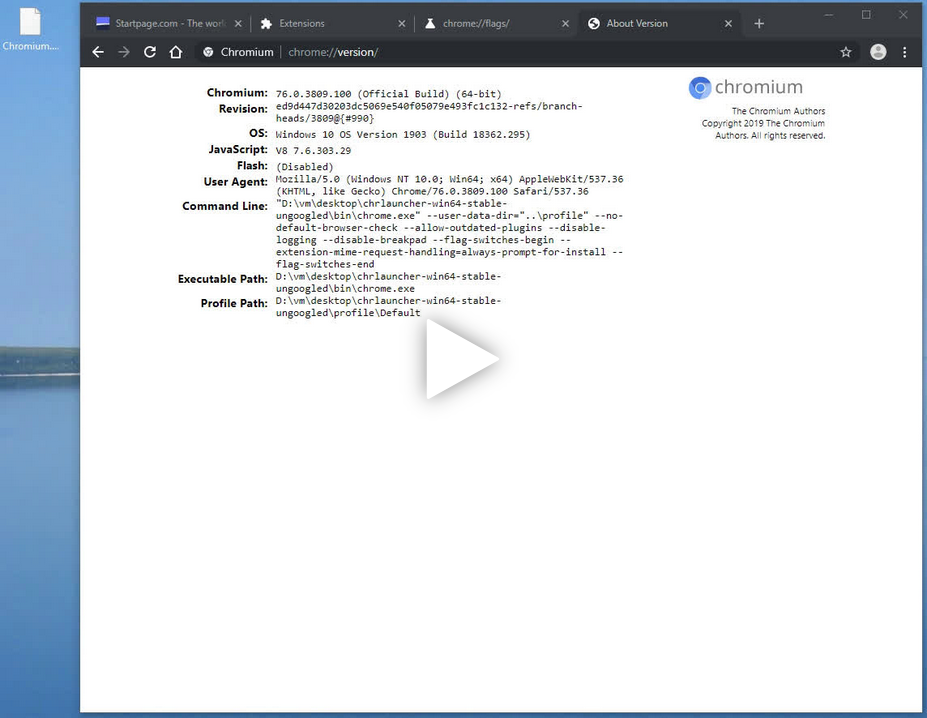Click the Startpage tab favicon
927x718 pixels.
(103, 23)
